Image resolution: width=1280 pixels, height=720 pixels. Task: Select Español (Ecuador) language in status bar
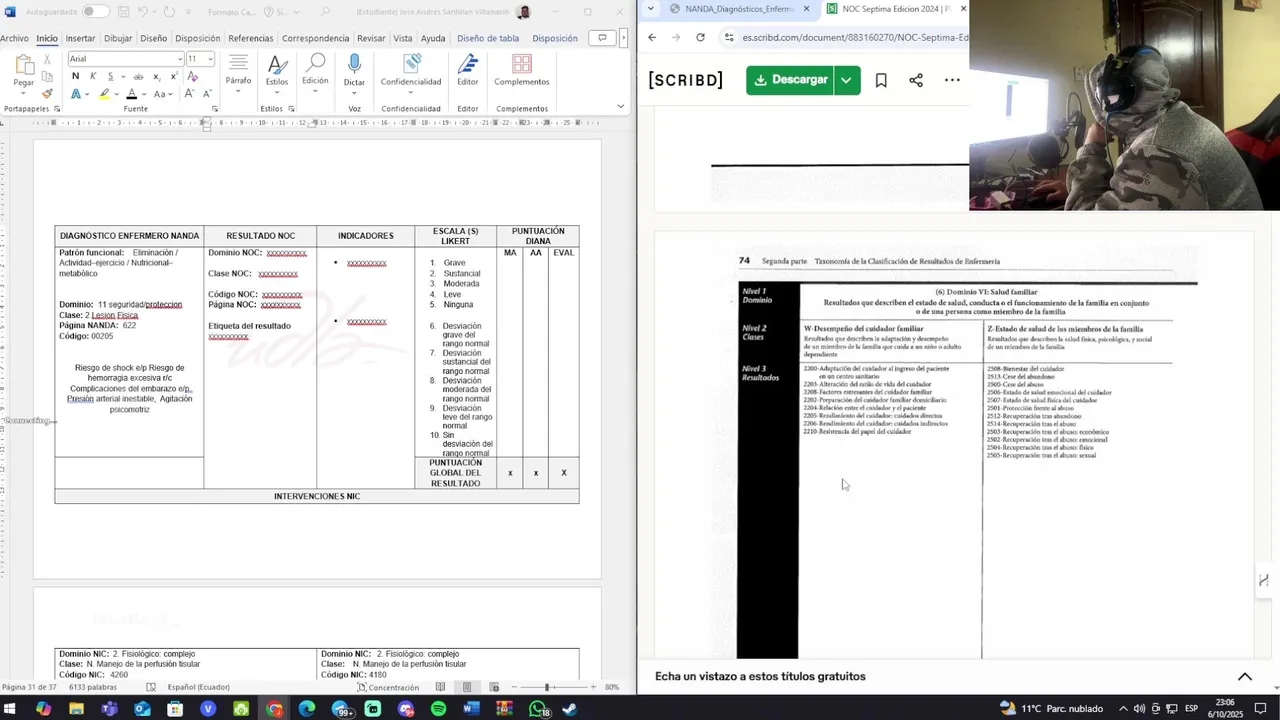point(198,687)
